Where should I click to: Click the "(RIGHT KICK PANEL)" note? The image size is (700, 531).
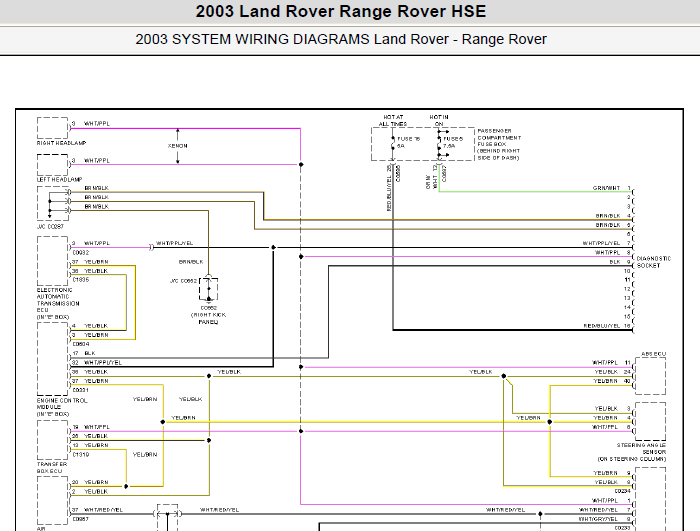(x=208, y=318)
